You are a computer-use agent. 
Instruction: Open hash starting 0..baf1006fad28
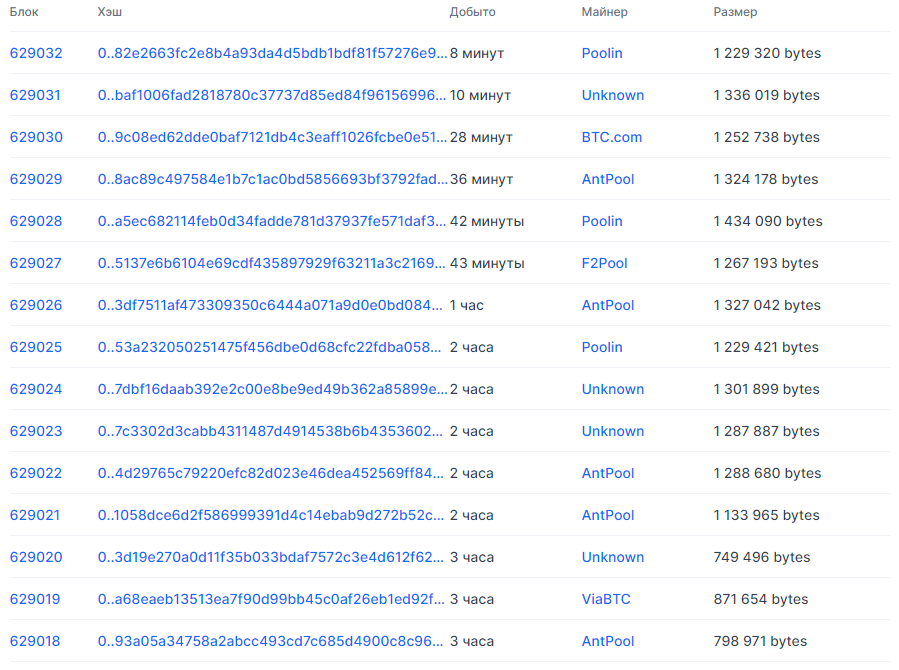[x=272, y=95]
